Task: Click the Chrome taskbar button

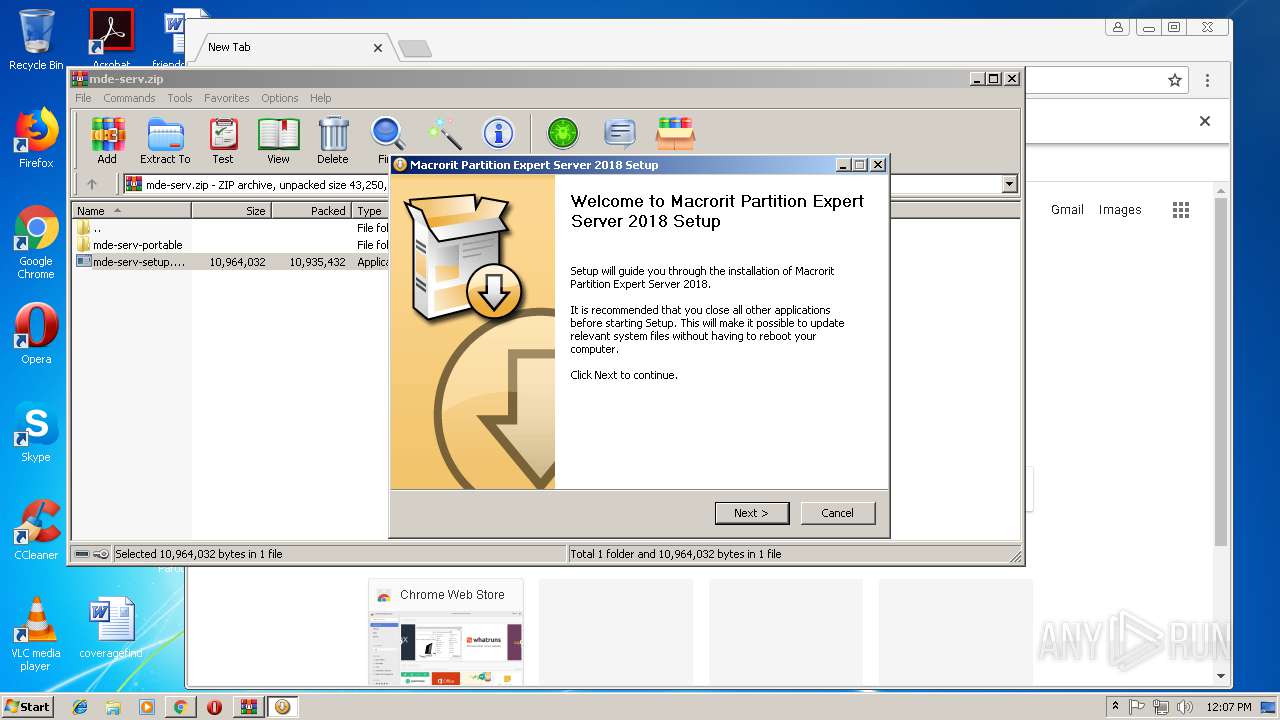Action: click(180, 707)
